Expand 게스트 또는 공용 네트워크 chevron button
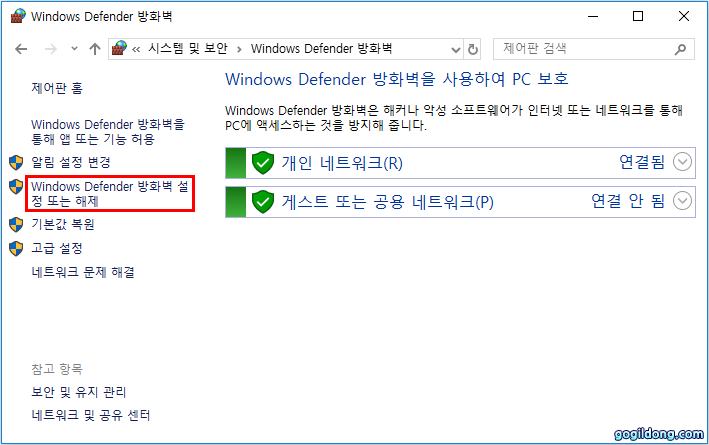Screen dimensions: 709x445 point(682,201)
